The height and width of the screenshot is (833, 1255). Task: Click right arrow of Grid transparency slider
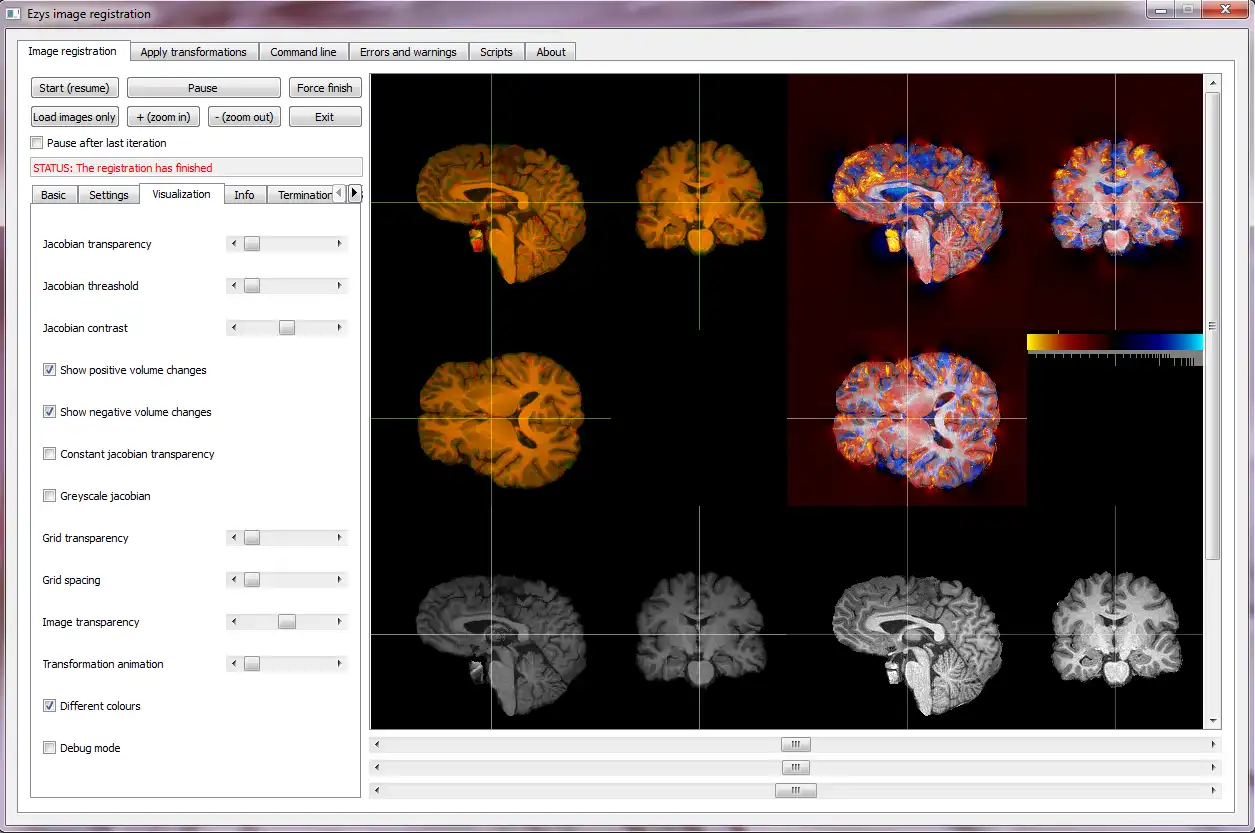point(339,538)
